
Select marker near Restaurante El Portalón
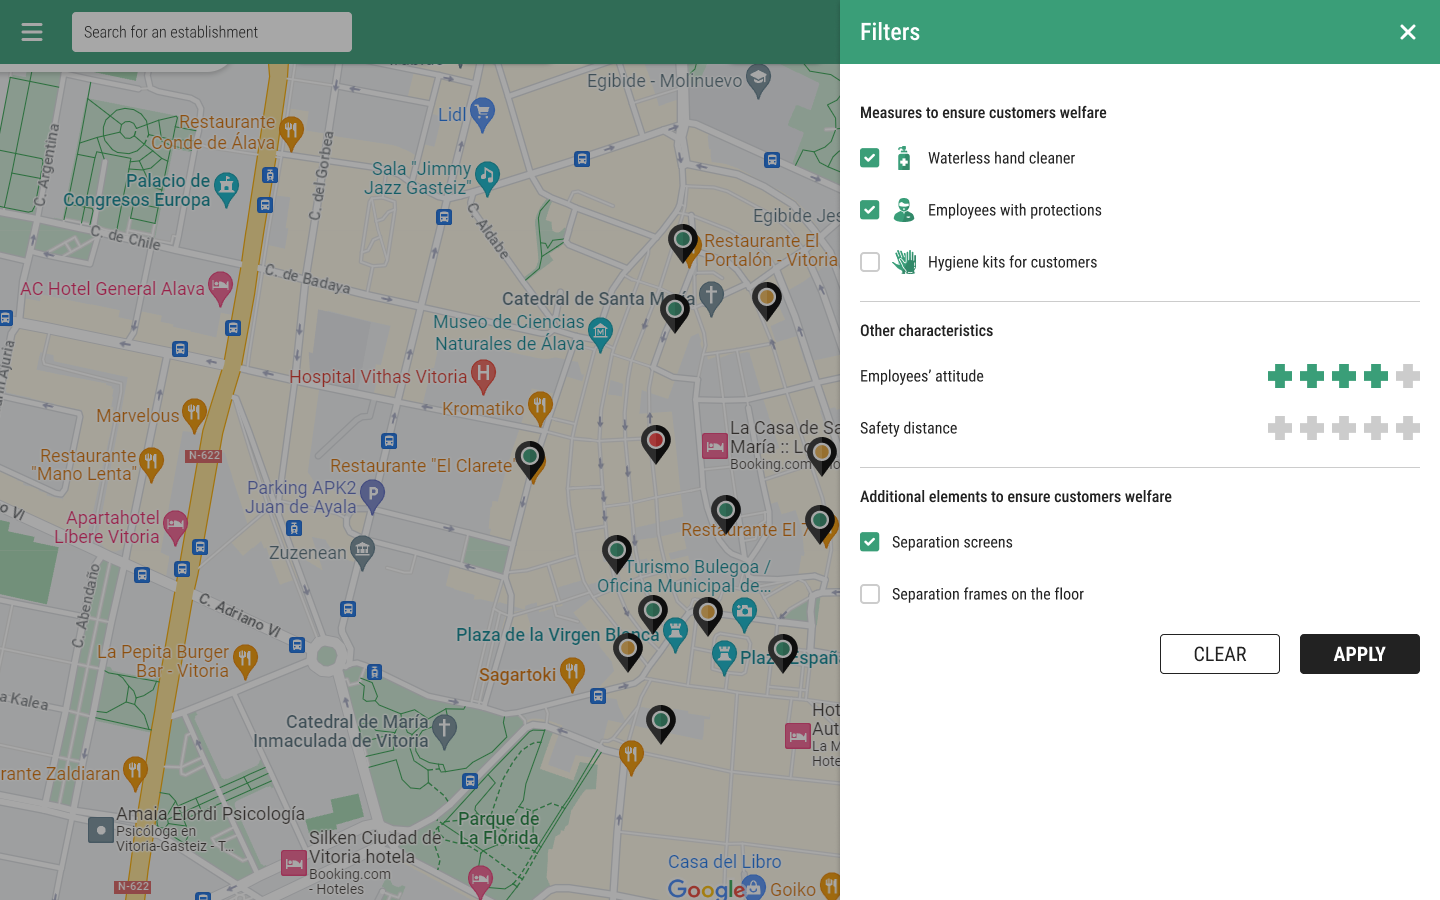click(683, 243)
